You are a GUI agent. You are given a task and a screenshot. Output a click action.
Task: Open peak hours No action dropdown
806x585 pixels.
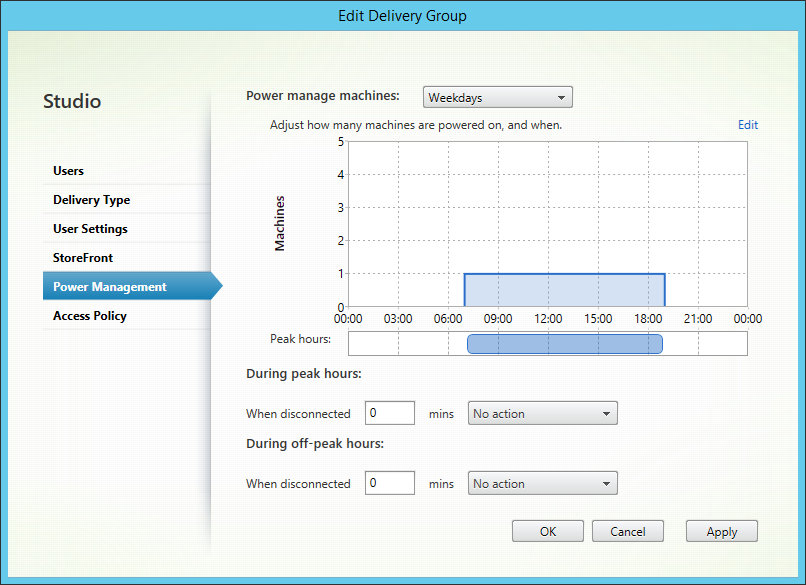[x=542, y=413]
